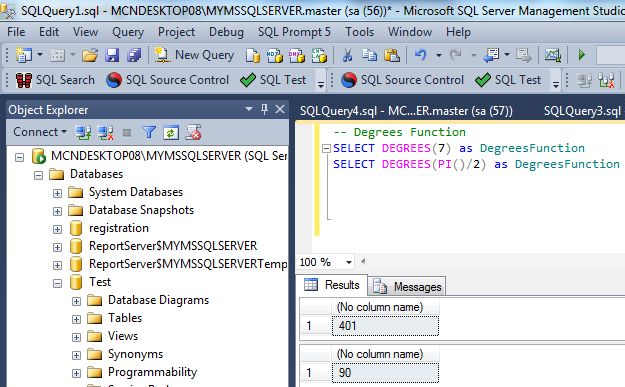Select the Views folder
Screen dimensions: 625x387
(123, 336)
